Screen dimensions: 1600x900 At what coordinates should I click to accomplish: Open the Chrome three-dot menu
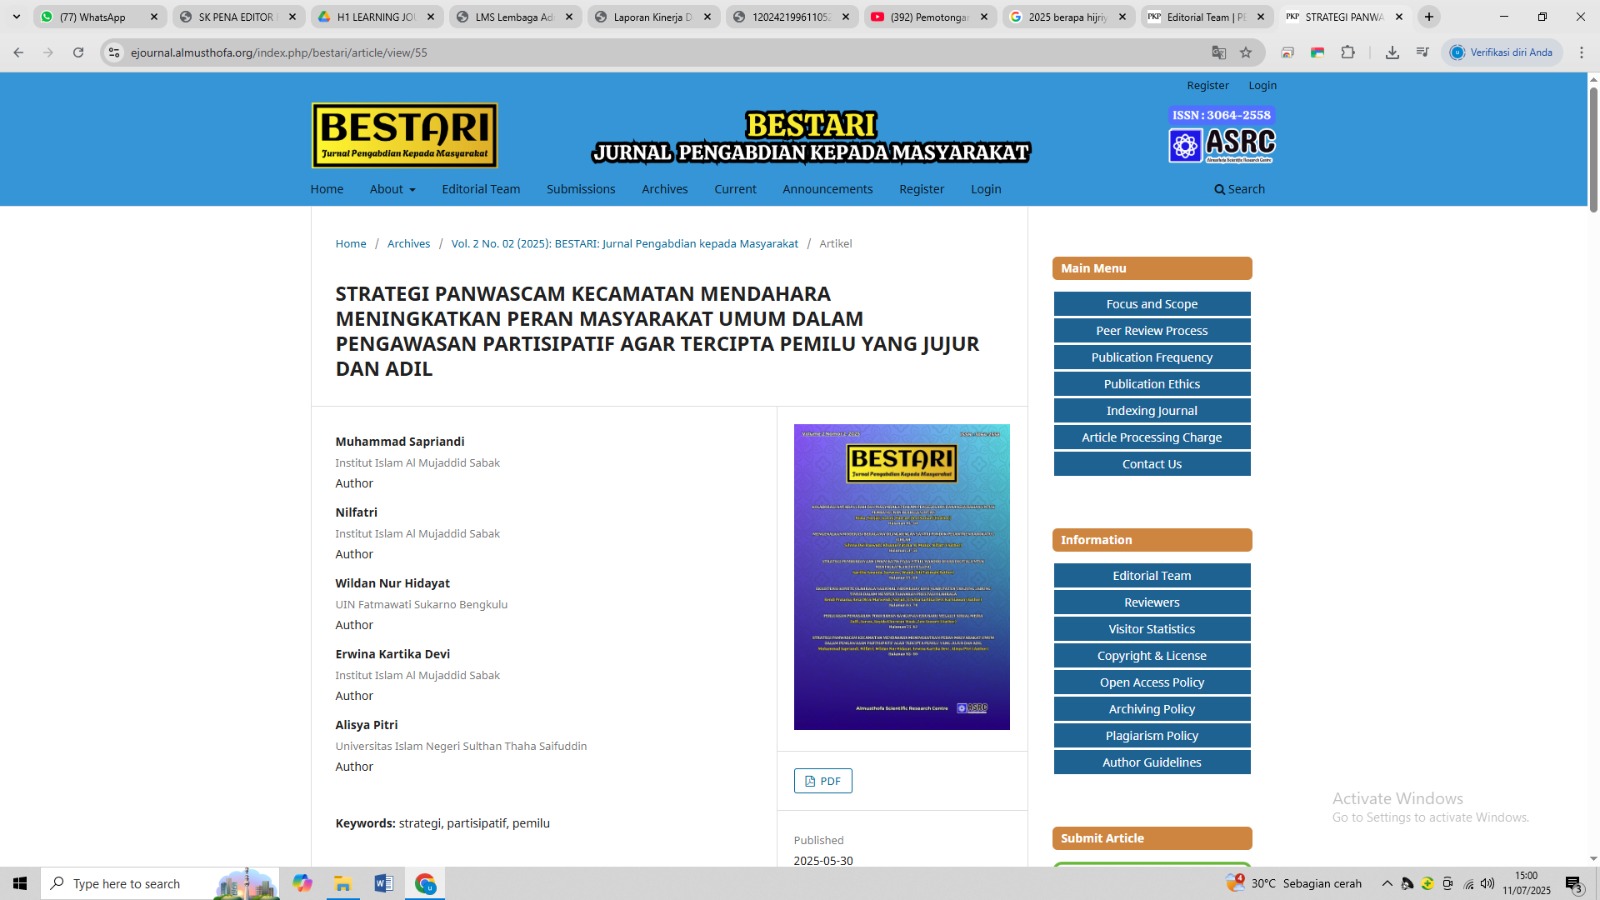coord(1581,52)
